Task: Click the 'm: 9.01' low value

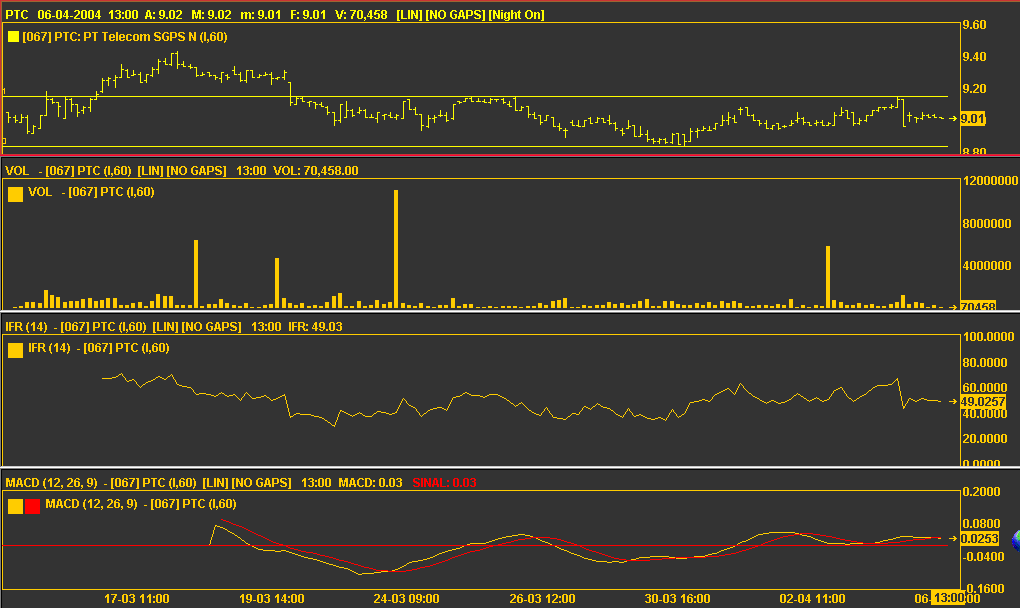Action: [260, 14]
